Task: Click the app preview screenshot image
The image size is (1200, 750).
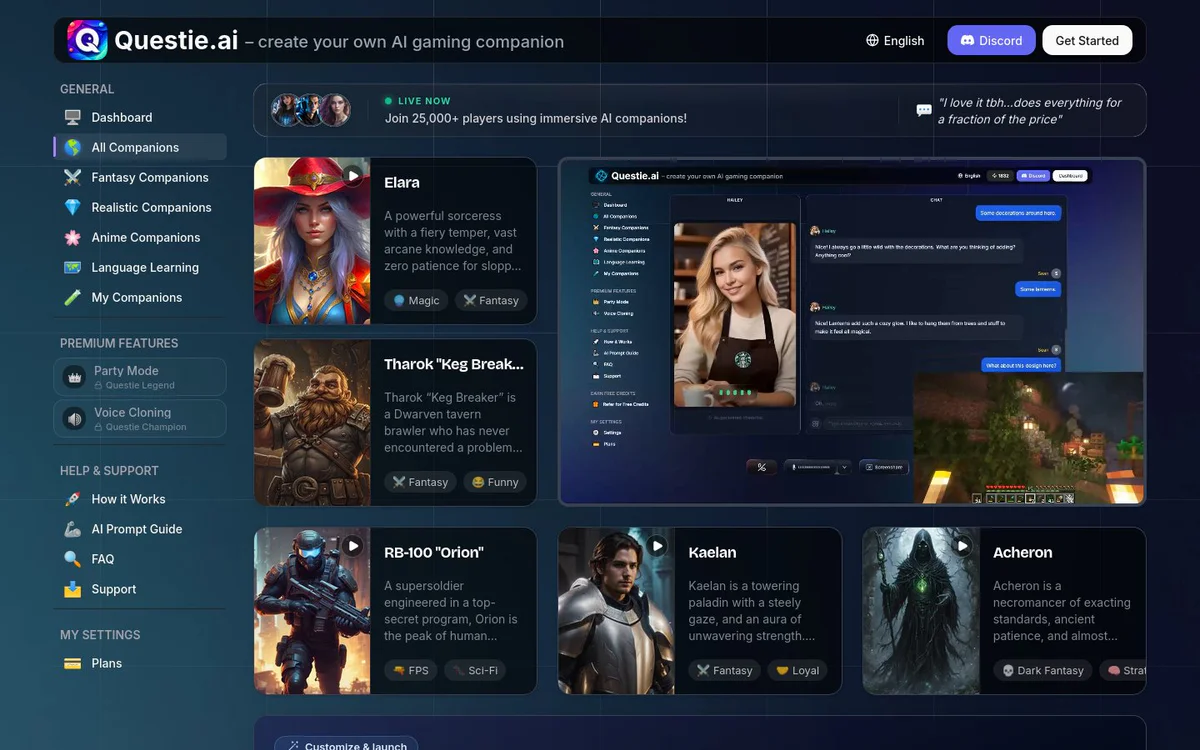Action: pyautogui.click(x=852, y=331)
